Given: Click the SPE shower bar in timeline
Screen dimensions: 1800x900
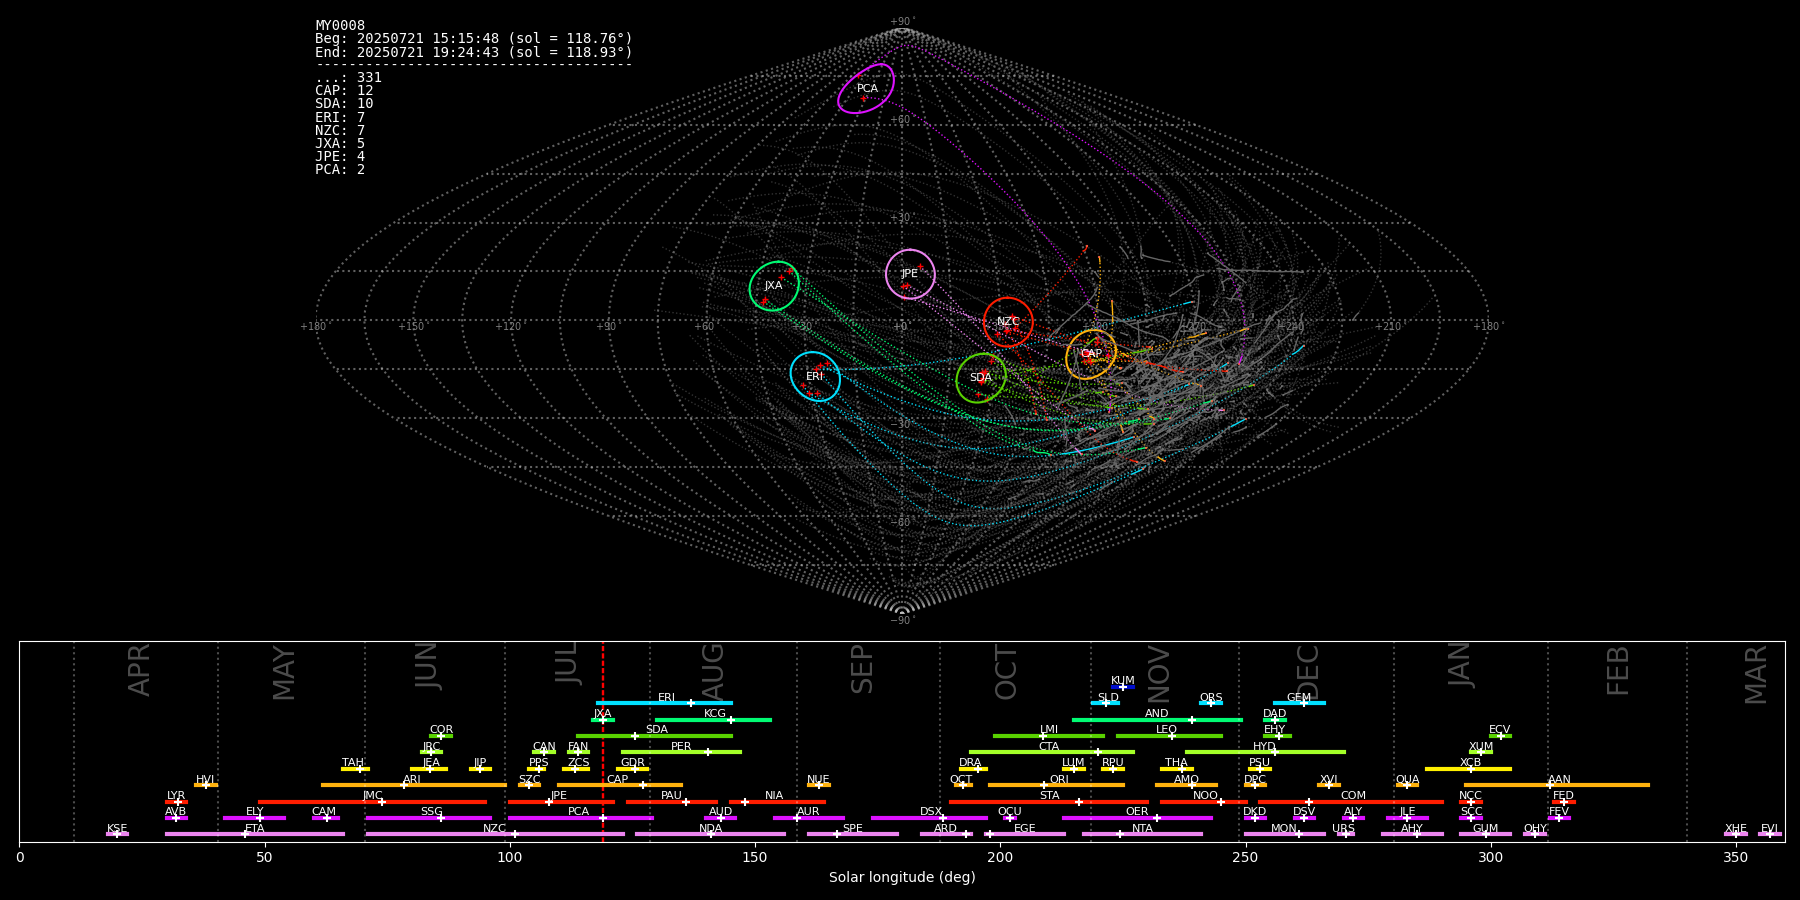Looking at the screenshot, I should tap(852, 834).
